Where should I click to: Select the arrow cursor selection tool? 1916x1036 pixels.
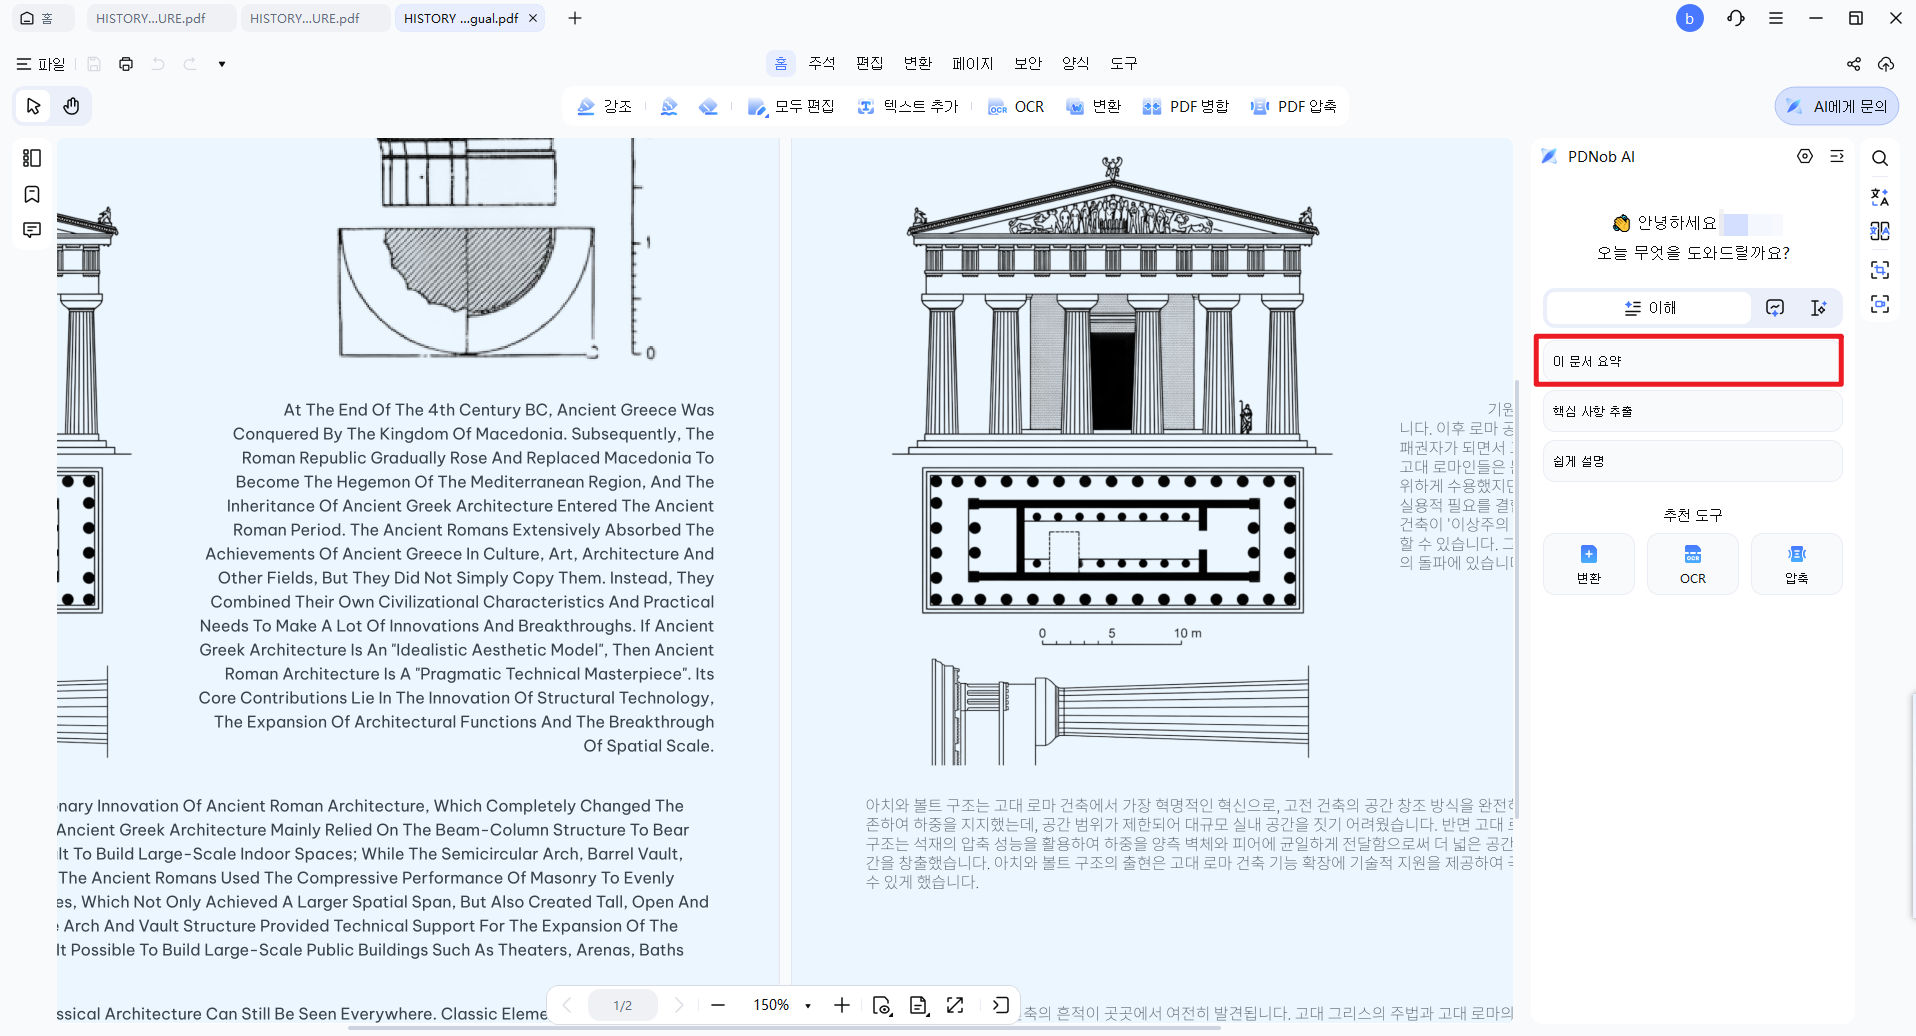(x=33, y=106)
